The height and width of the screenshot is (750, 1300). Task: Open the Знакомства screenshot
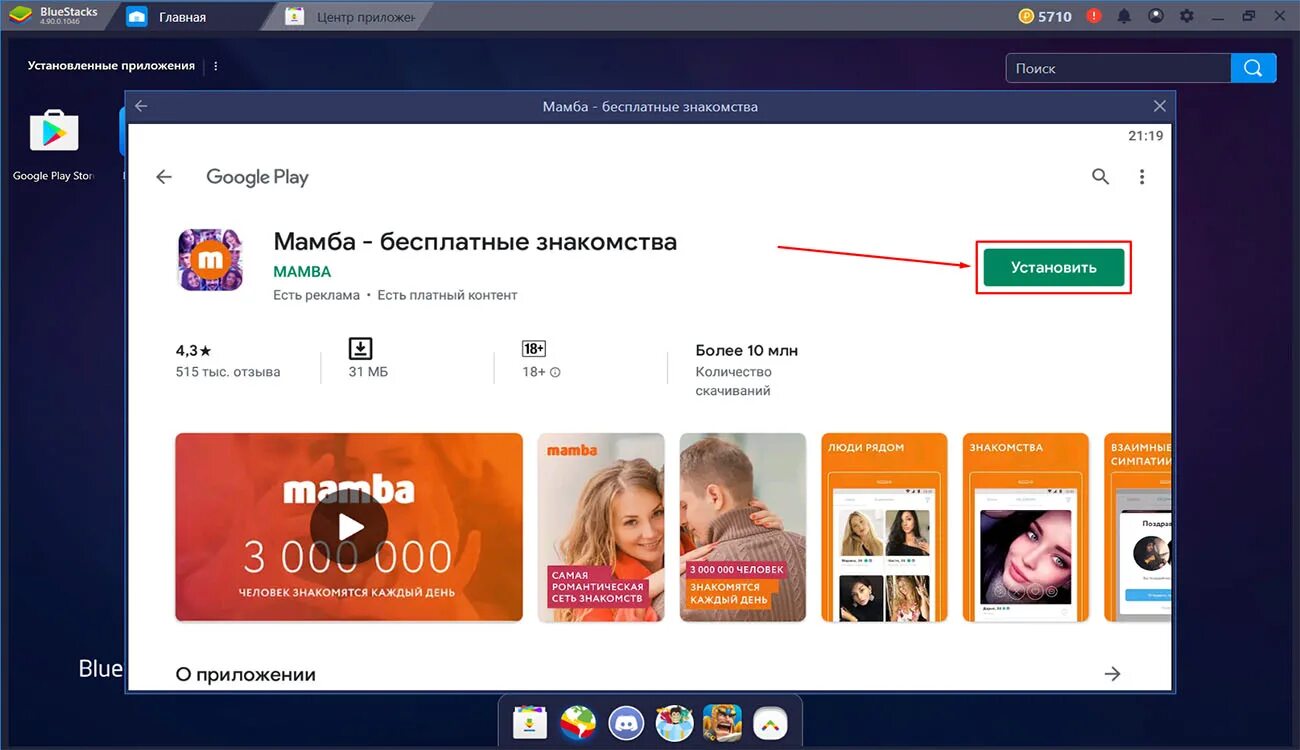tap(1026, 527)
